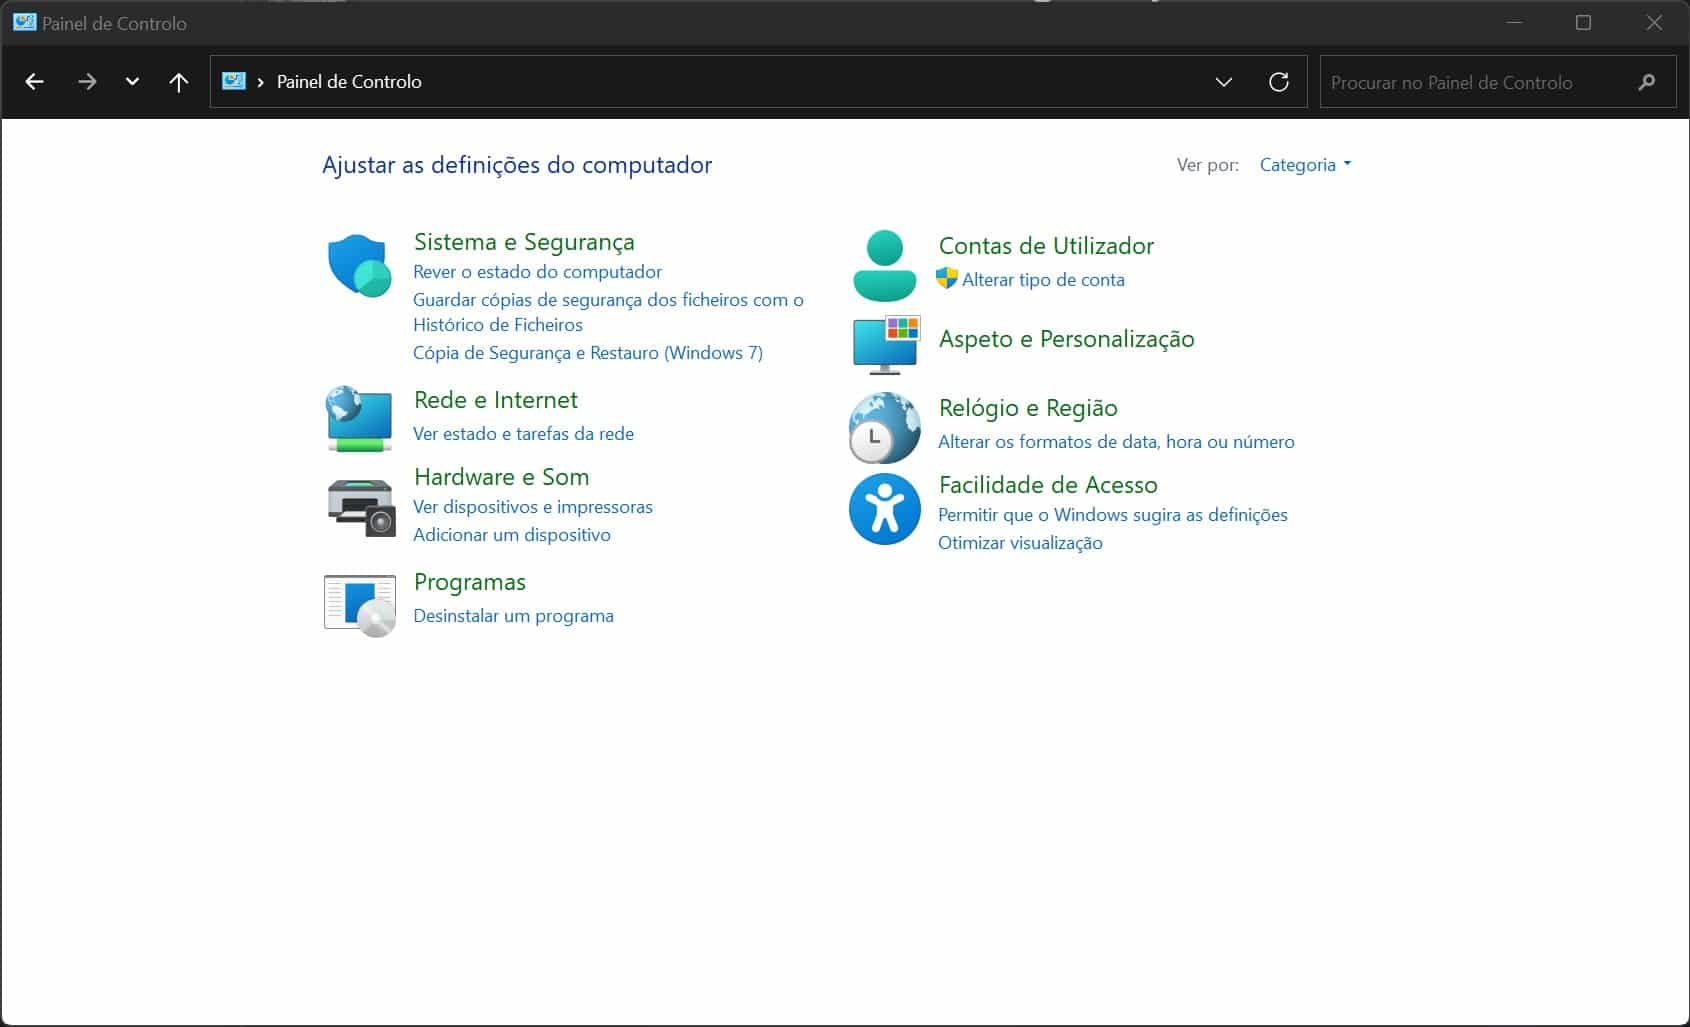Click the Contas de Utilizador person icon
This screenshot has width=1690, height=1027.
[884, 266]
